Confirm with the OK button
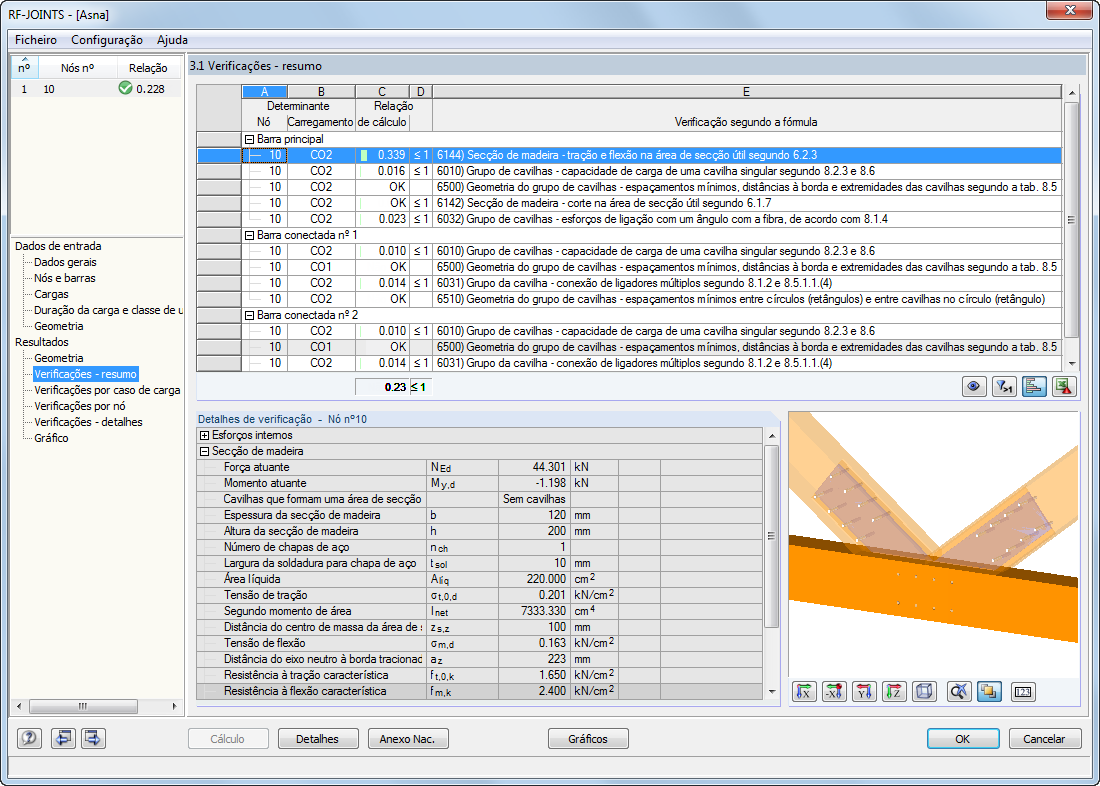This screenshot has width=1100, height=786. (962, 739)
